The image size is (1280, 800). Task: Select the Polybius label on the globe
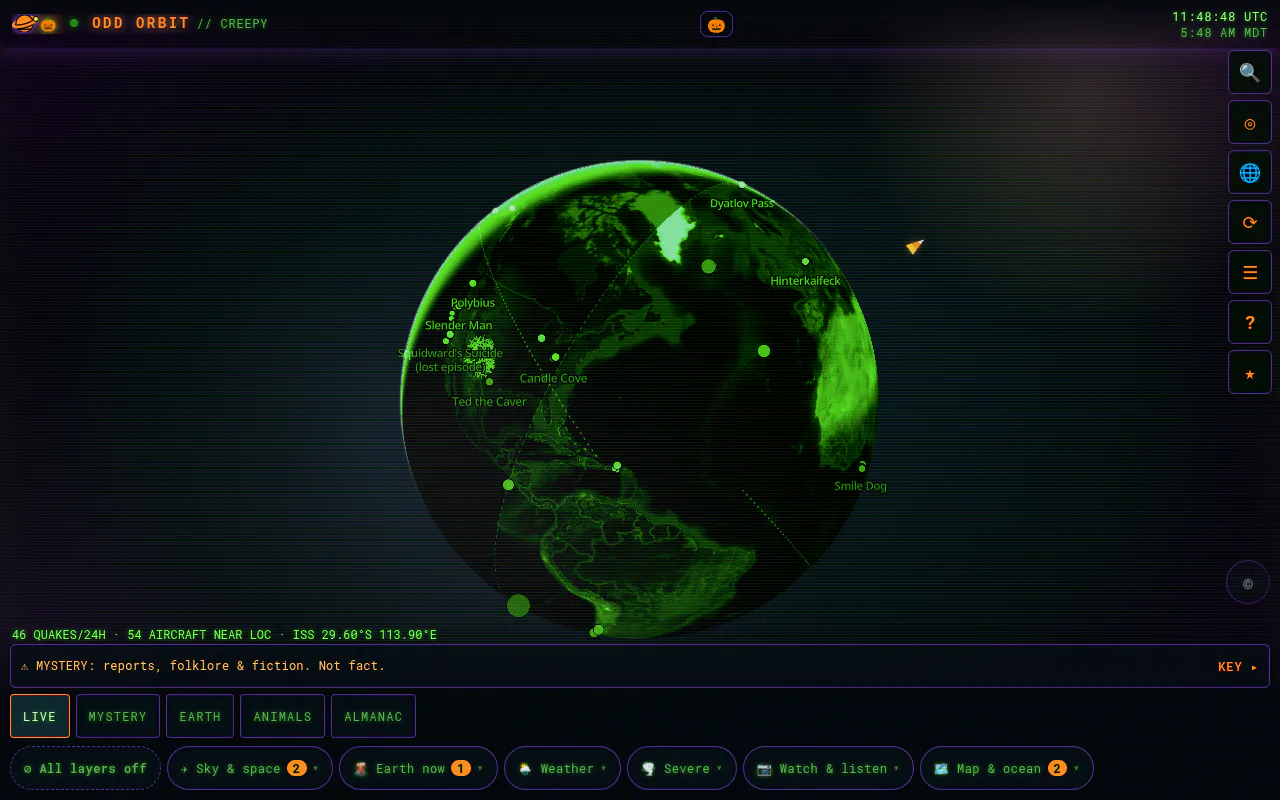[x=473, y=303]
